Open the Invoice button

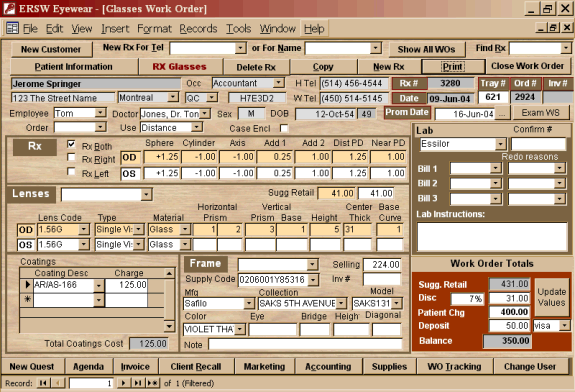pyautogui.click(x=135, y=366)
